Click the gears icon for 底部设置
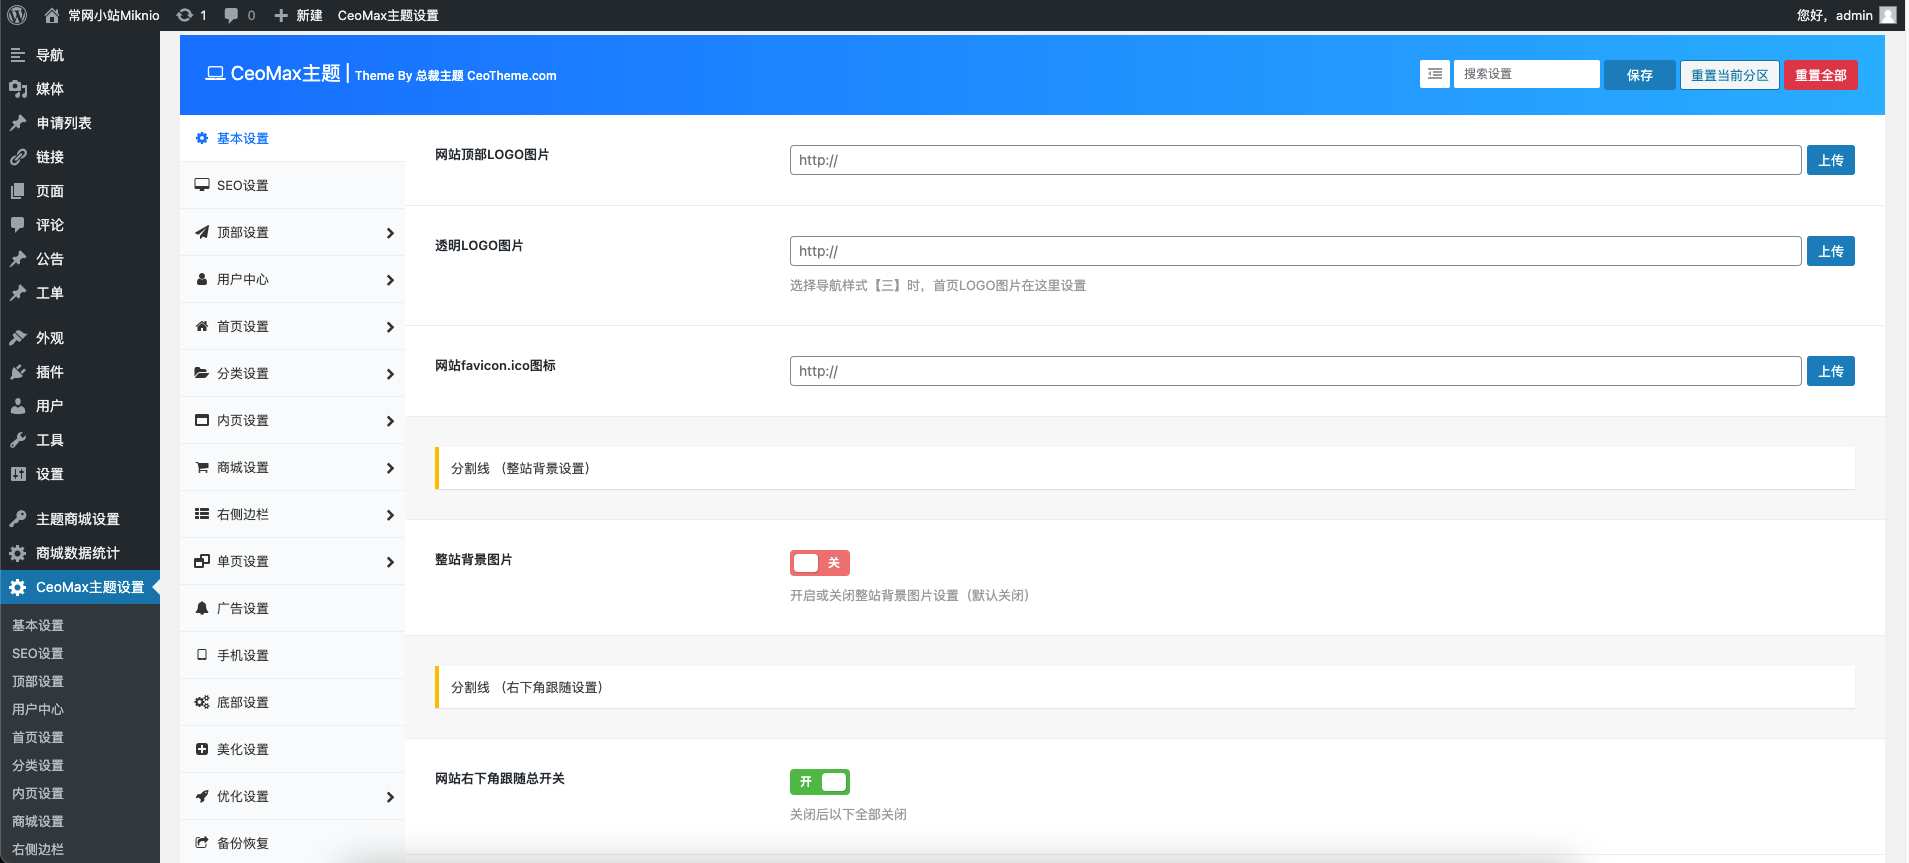Screen dimensions: 1909x863 click(202, 702)
